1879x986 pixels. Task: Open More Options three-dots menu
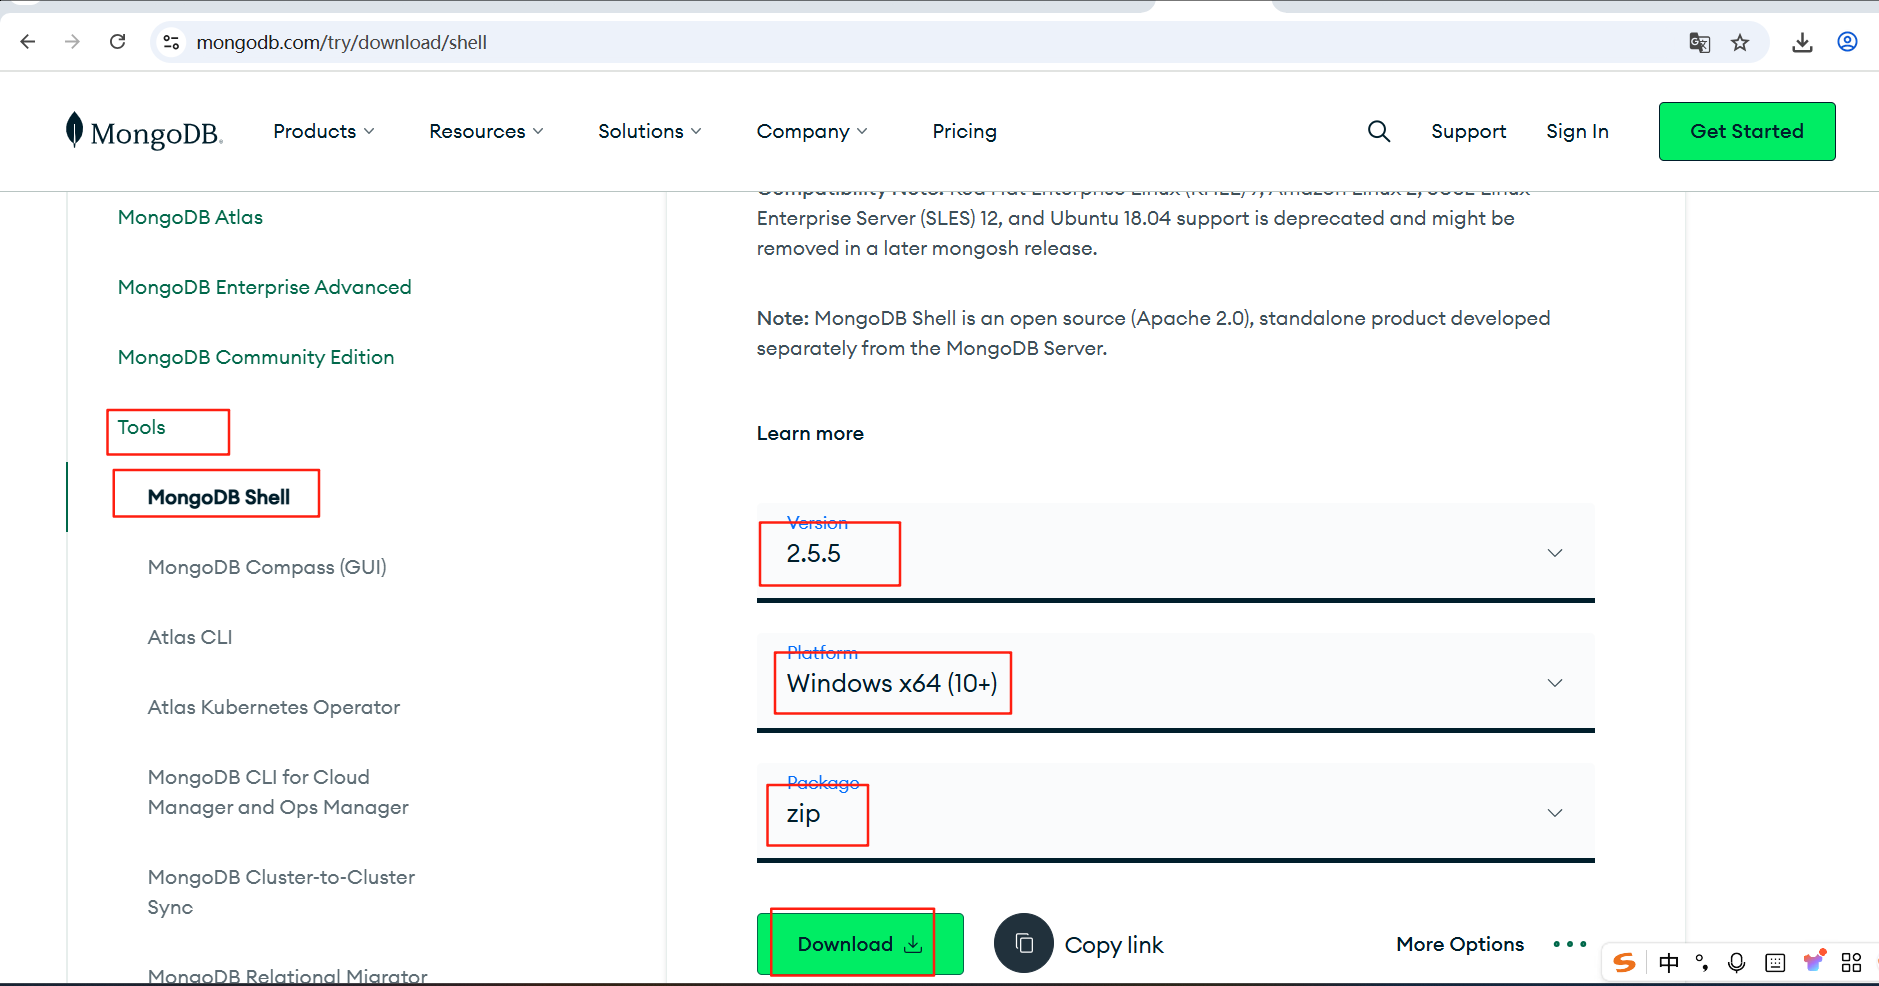[1570, 944]
